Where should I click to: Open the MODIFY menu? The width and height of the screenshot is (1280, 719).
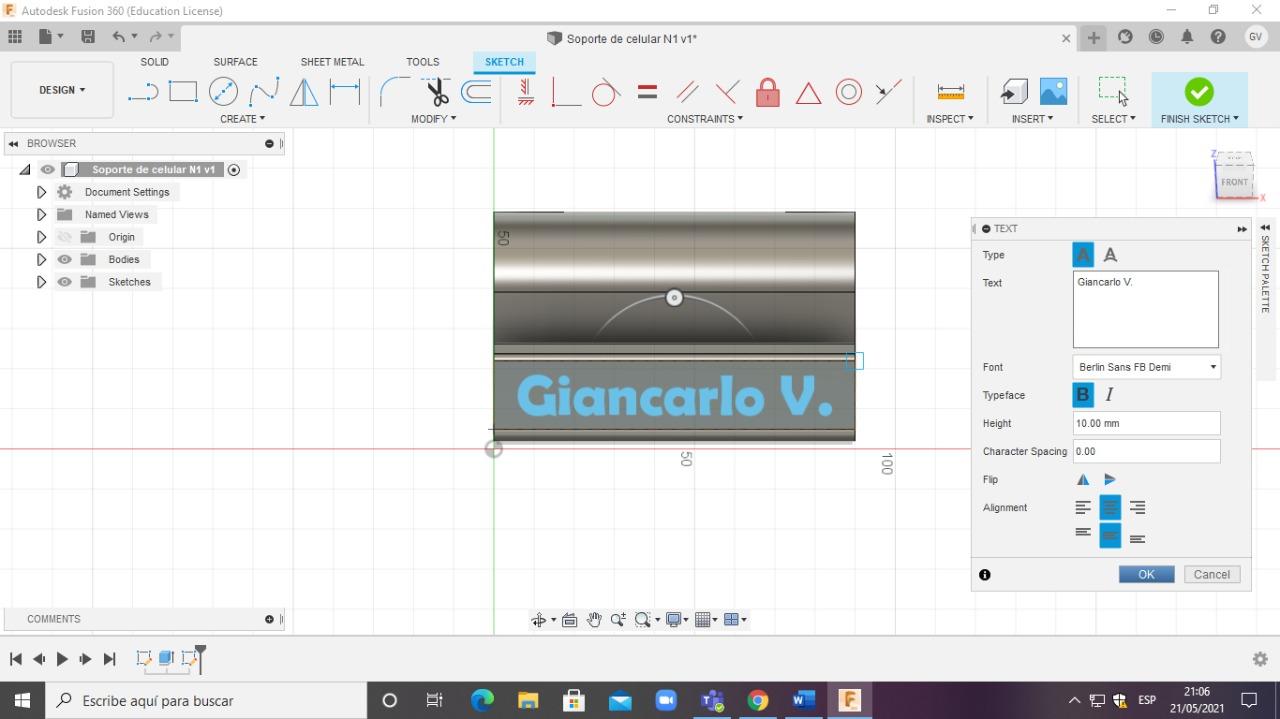433,119
